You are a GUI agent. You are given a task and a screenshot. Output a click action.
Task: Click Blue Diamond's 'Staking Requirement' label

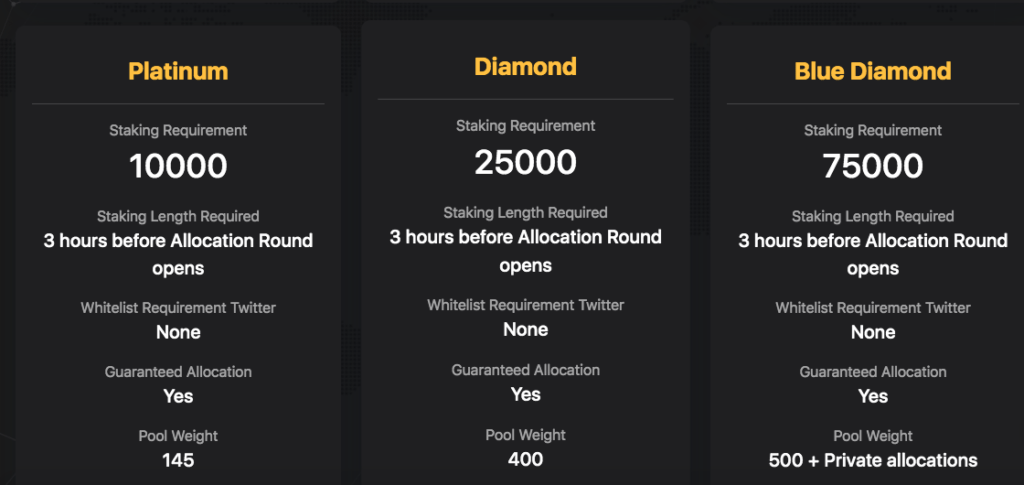pyautogui.click(x=873, y=131)
